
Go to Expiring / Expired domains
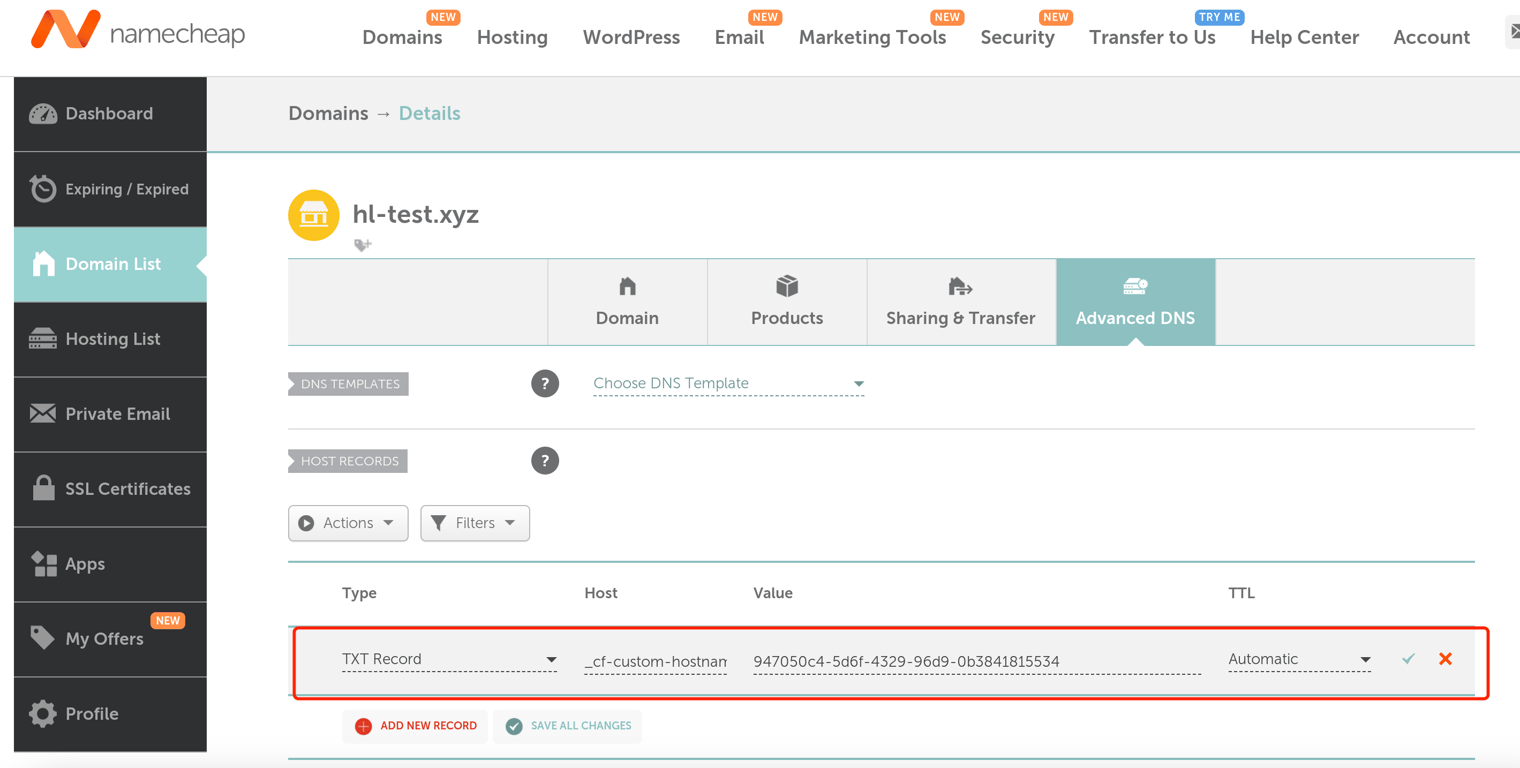pyautogui.click(x=110, y=189)
